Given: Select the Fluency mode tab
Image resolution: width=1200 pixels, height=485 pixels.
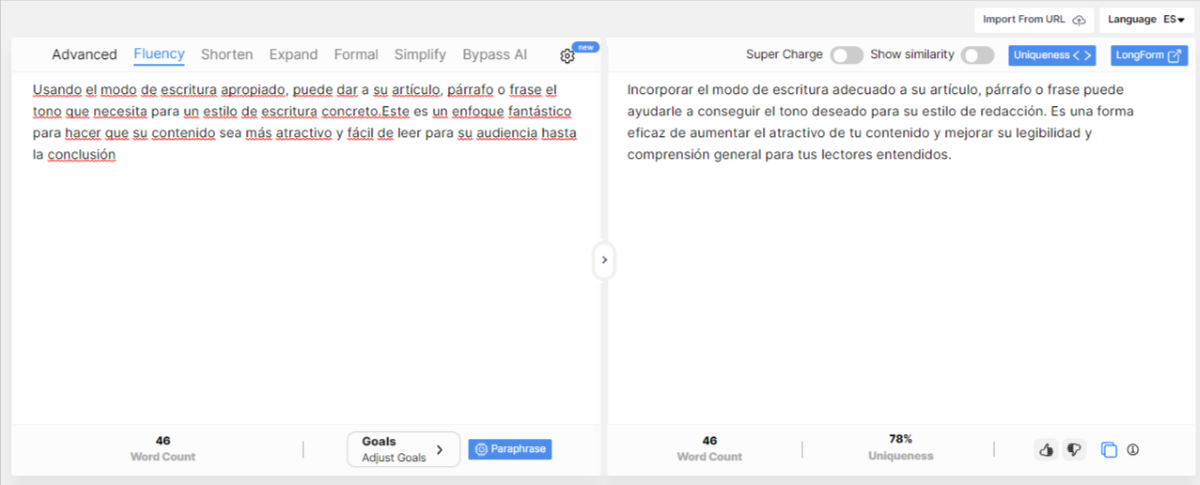Looking at the screenshot, I should pyautogui.click(x=159, y=55).
